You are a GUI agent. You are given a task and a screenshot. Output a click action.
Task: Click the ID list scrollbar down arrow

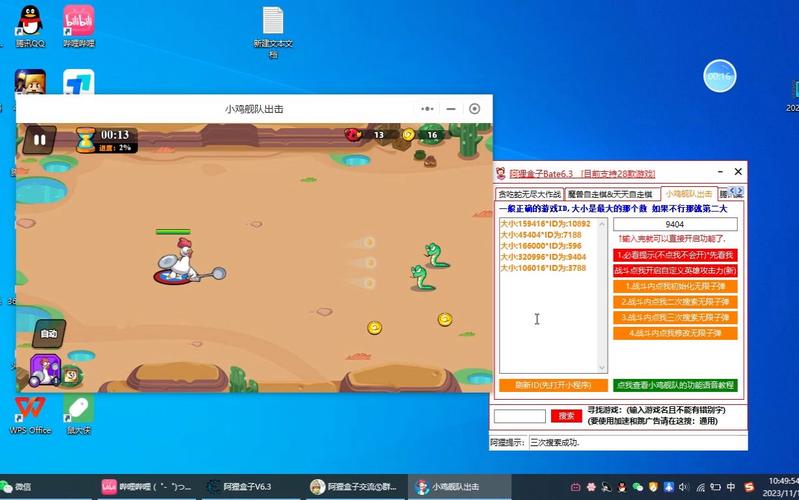pos(602,367)
